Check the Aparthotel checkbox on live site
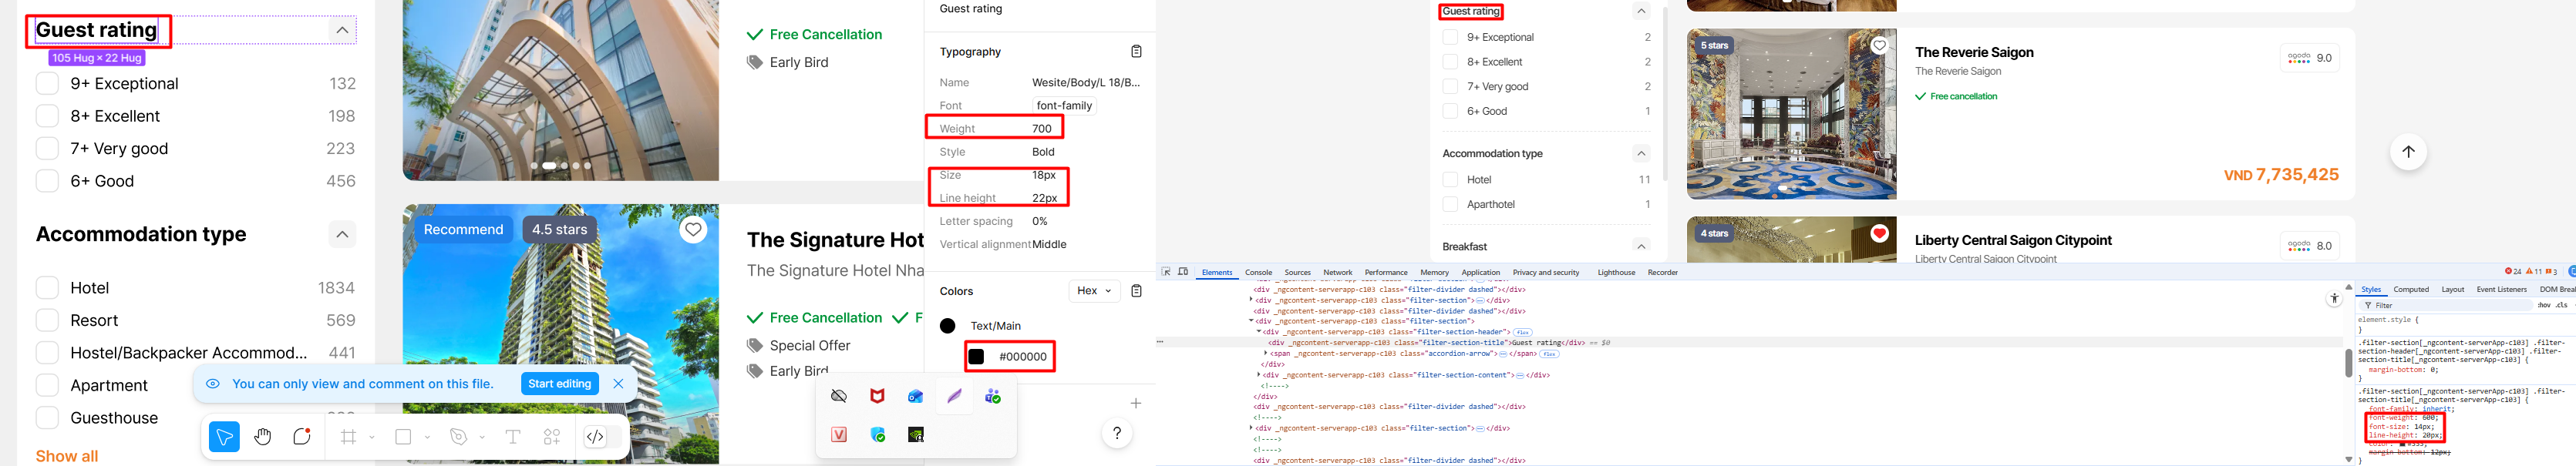The image size is (2576, 466). pos(1450,205)
